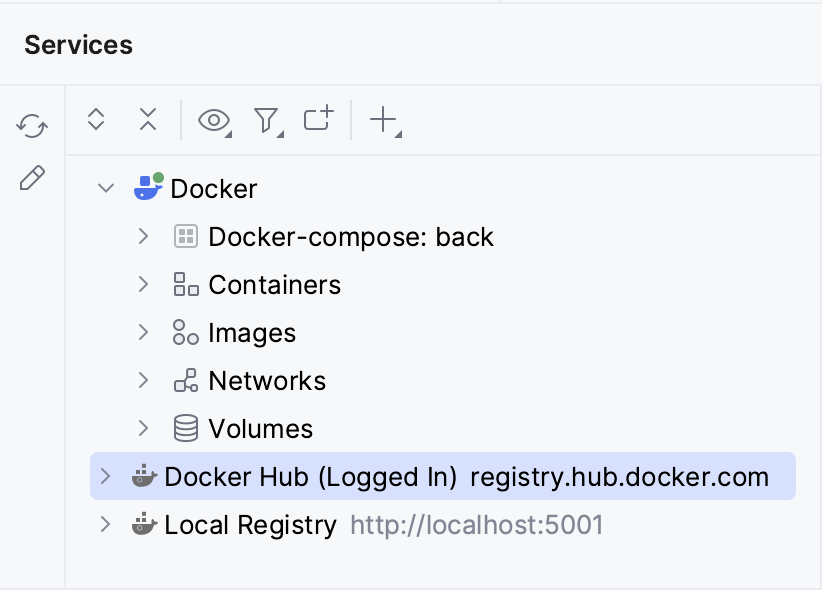822x590 pixels.
Task: Click the Containers node icon
Action: [x=187, y=284]
